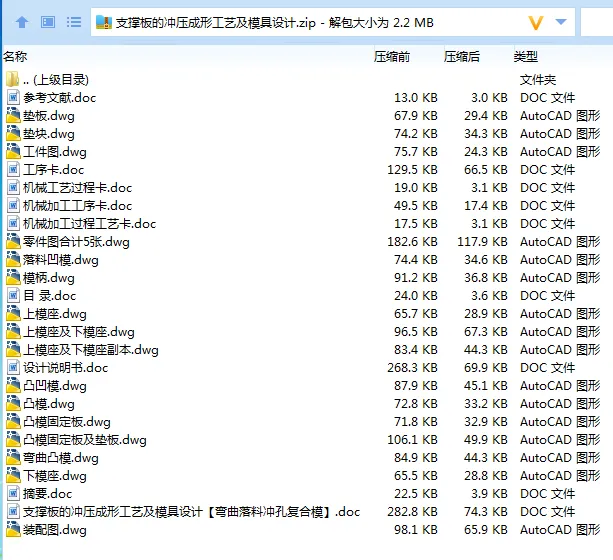Viewport: 613px width, 560px height.
Task: Click the zip archive icon in address bar
Action: (104, 22)
